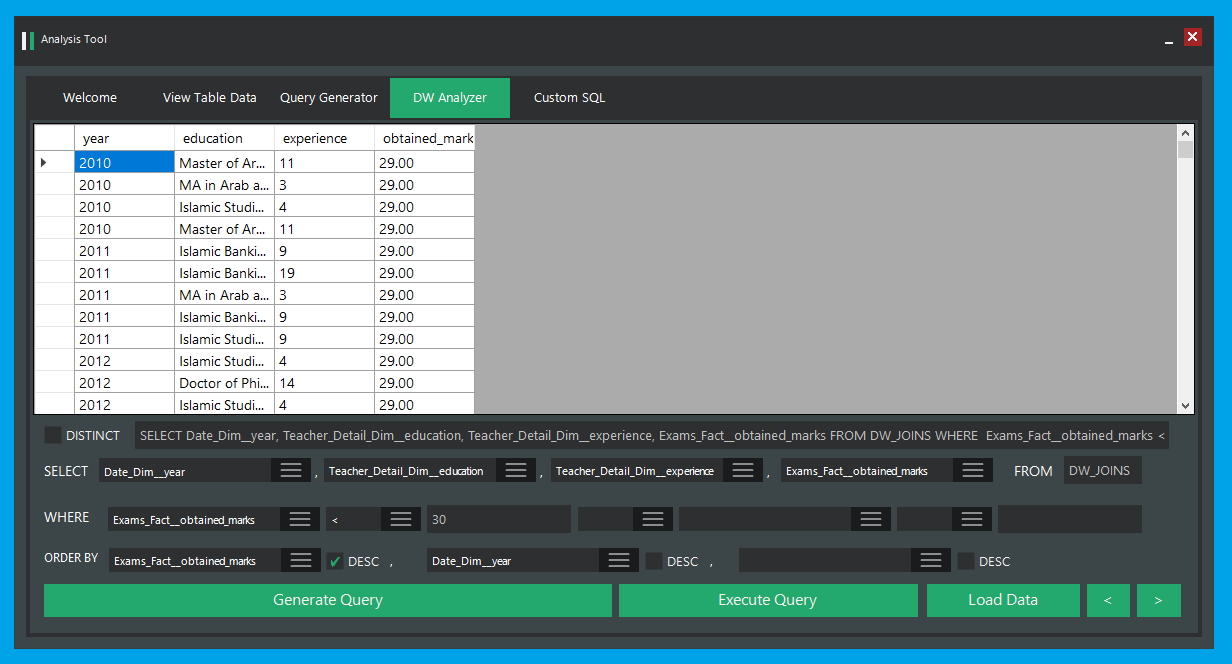Expand the Teacher_Detail_Dim__education SELECT dropdown
1232x664 pixels.
click(515, 471)
